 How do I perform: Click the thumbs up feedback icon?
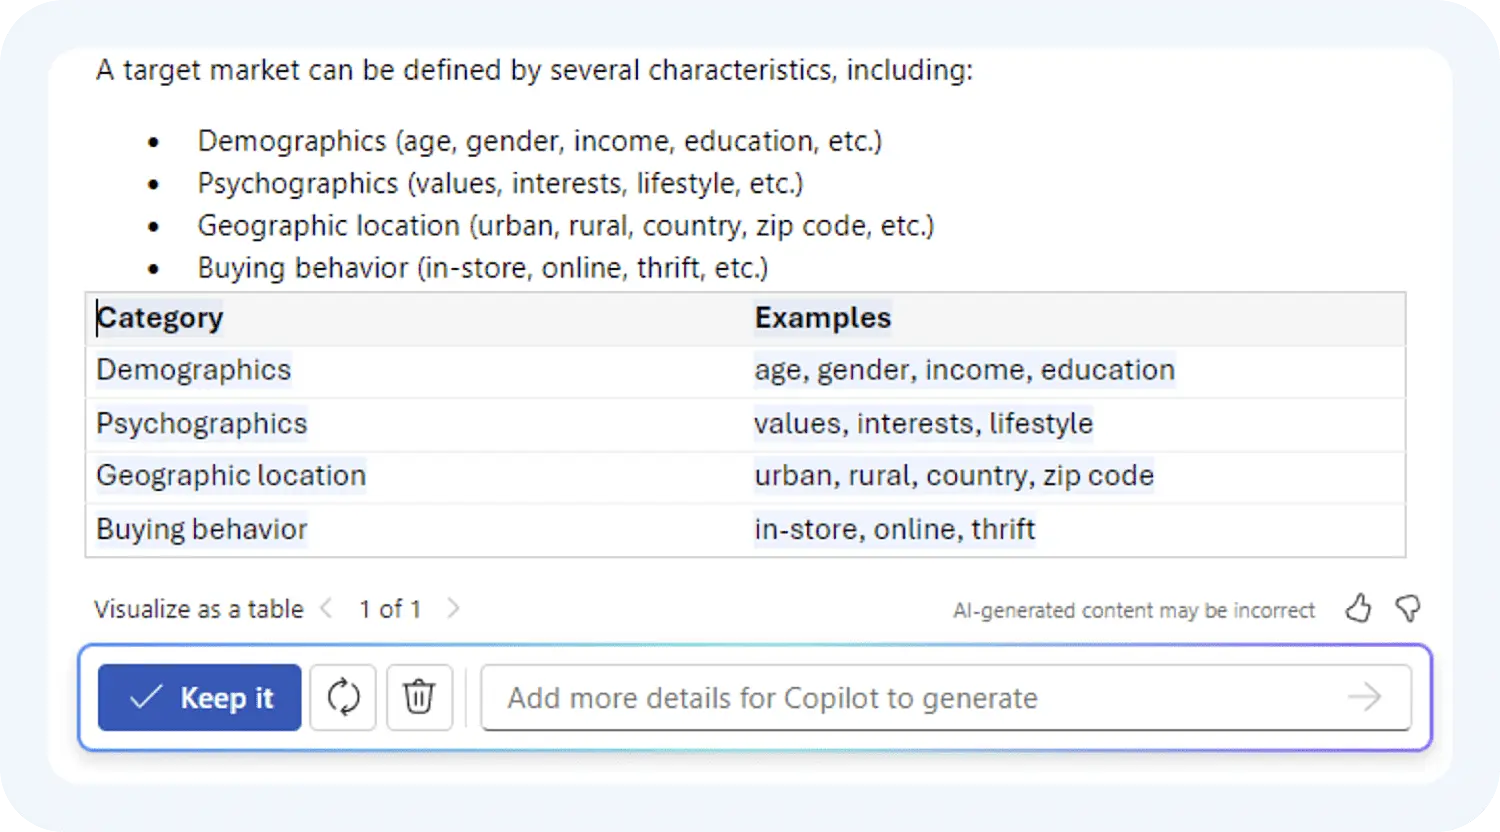(x=1358, y=608)
